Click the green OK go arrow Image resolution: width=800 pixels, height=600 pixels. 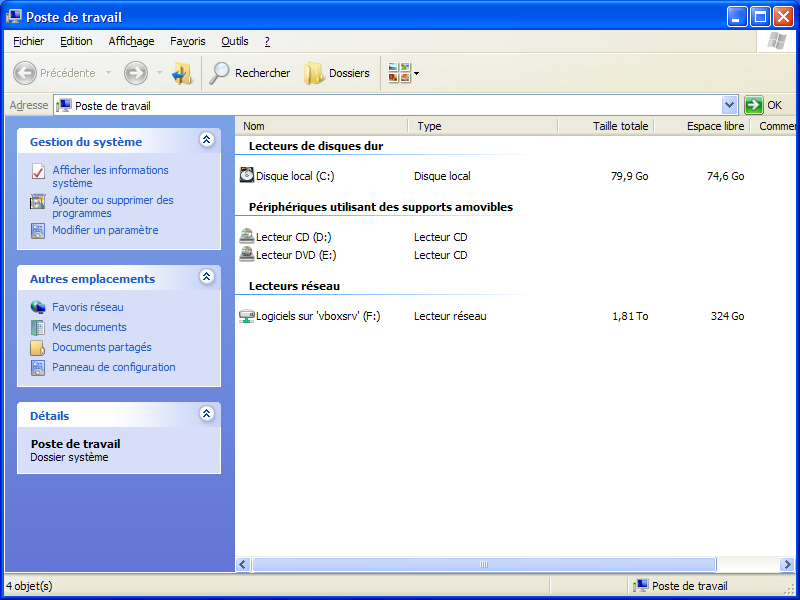point(754,105)
